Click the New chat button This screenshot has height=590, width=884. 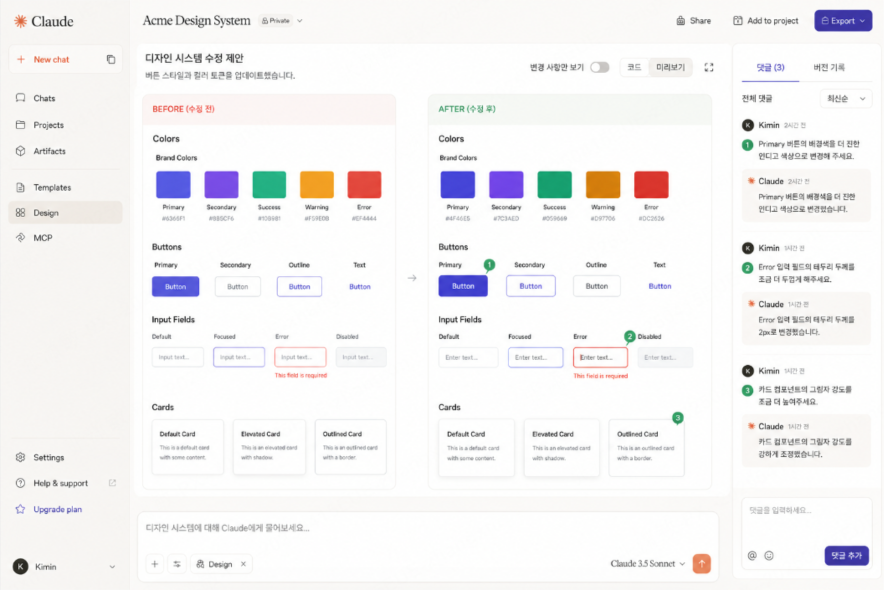coord(65,59)
